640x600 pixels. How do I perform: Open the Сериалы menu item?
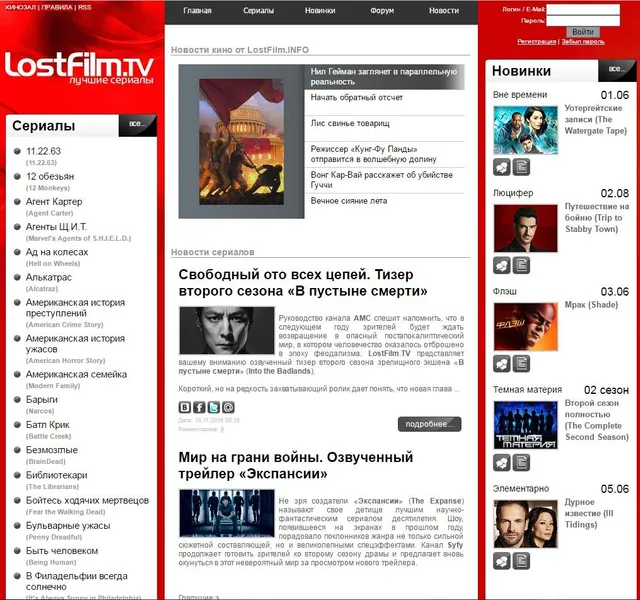coord(258,11)
